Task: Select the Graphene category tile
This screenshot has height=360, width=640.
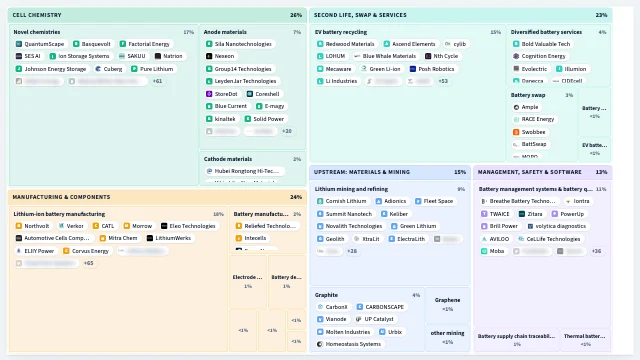Action: [x=447, y=304]
